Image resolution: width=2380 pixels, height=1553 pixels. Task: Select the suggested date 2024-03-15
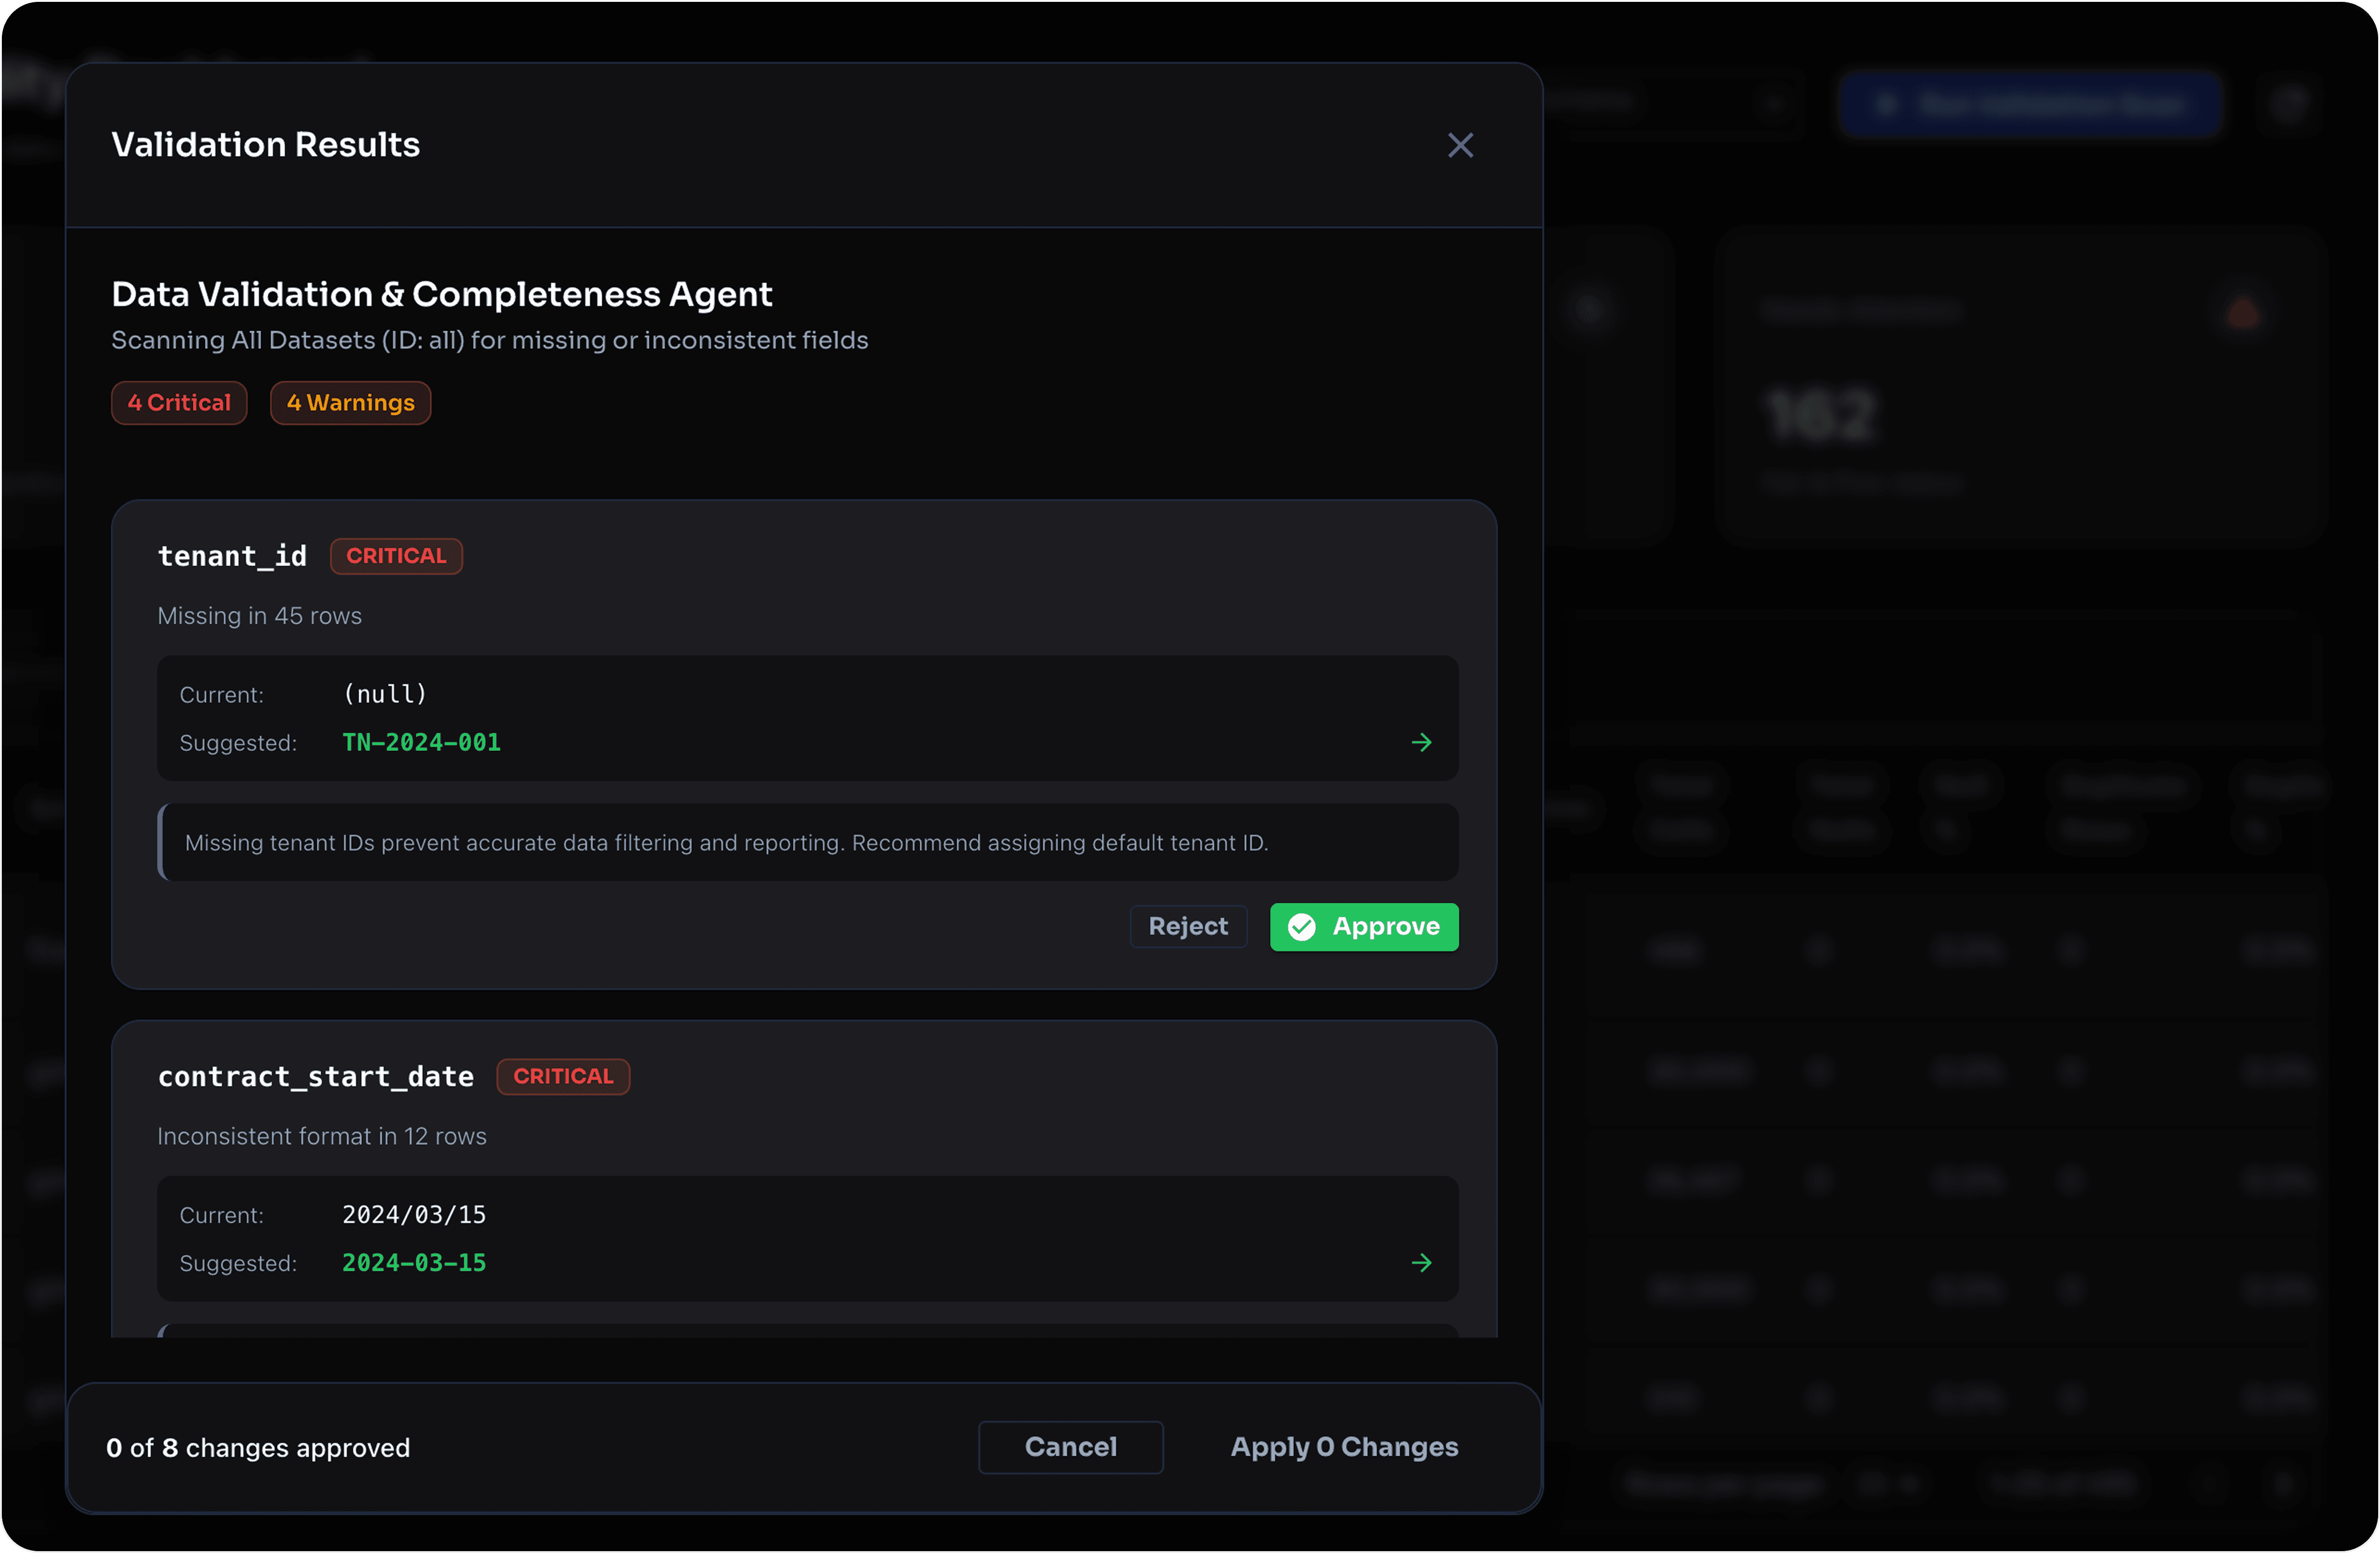click(414, 1263)
